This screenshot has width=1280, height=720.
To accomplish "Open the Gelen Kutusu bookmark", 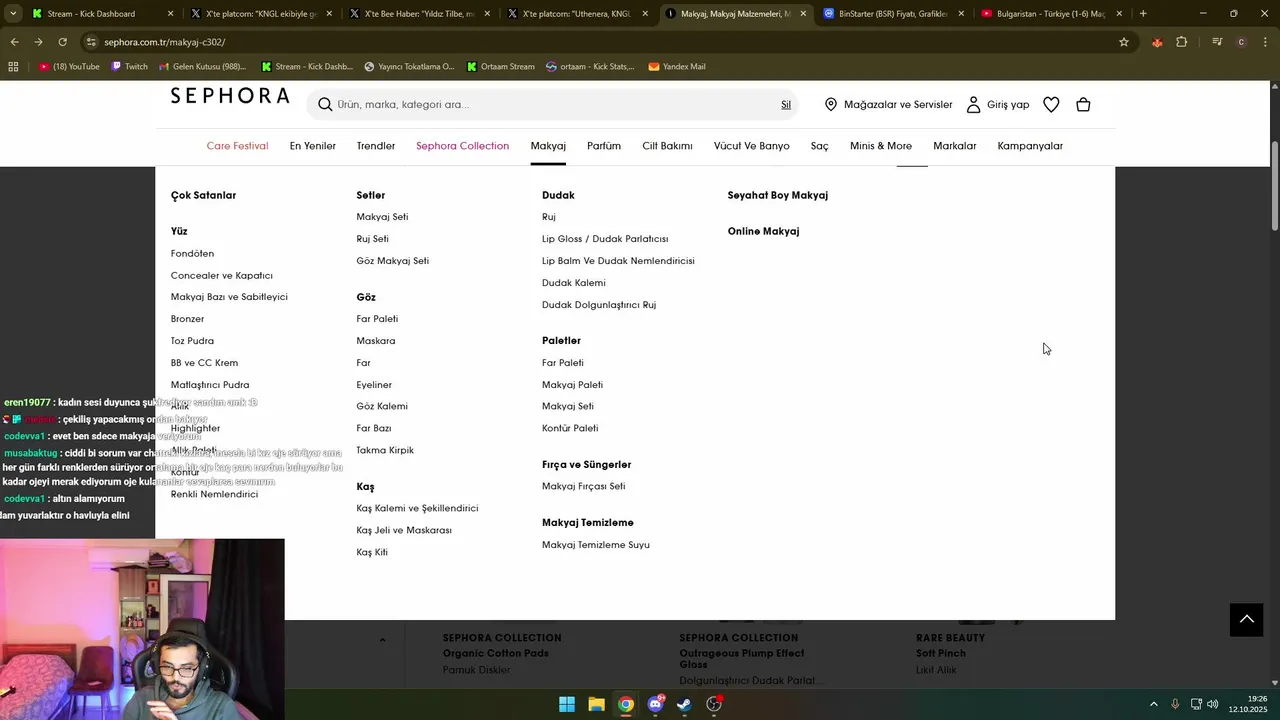I will pyautogui.click(x=202, y=66).
